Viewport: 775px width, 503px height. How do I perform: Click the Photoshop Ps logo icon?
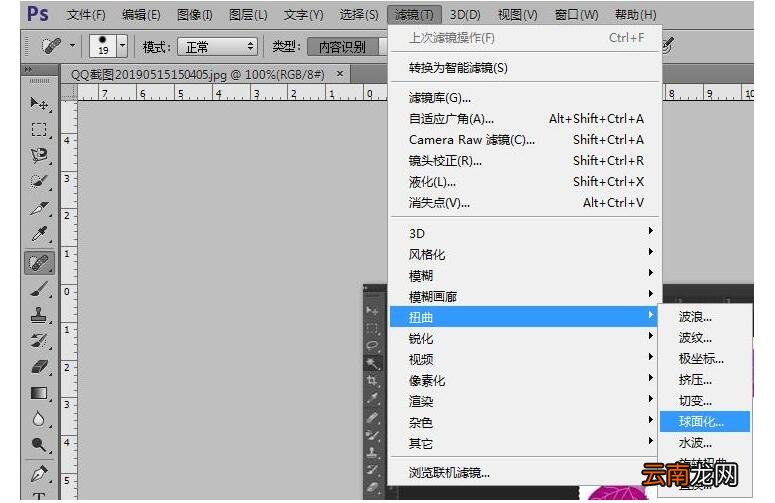38,14
